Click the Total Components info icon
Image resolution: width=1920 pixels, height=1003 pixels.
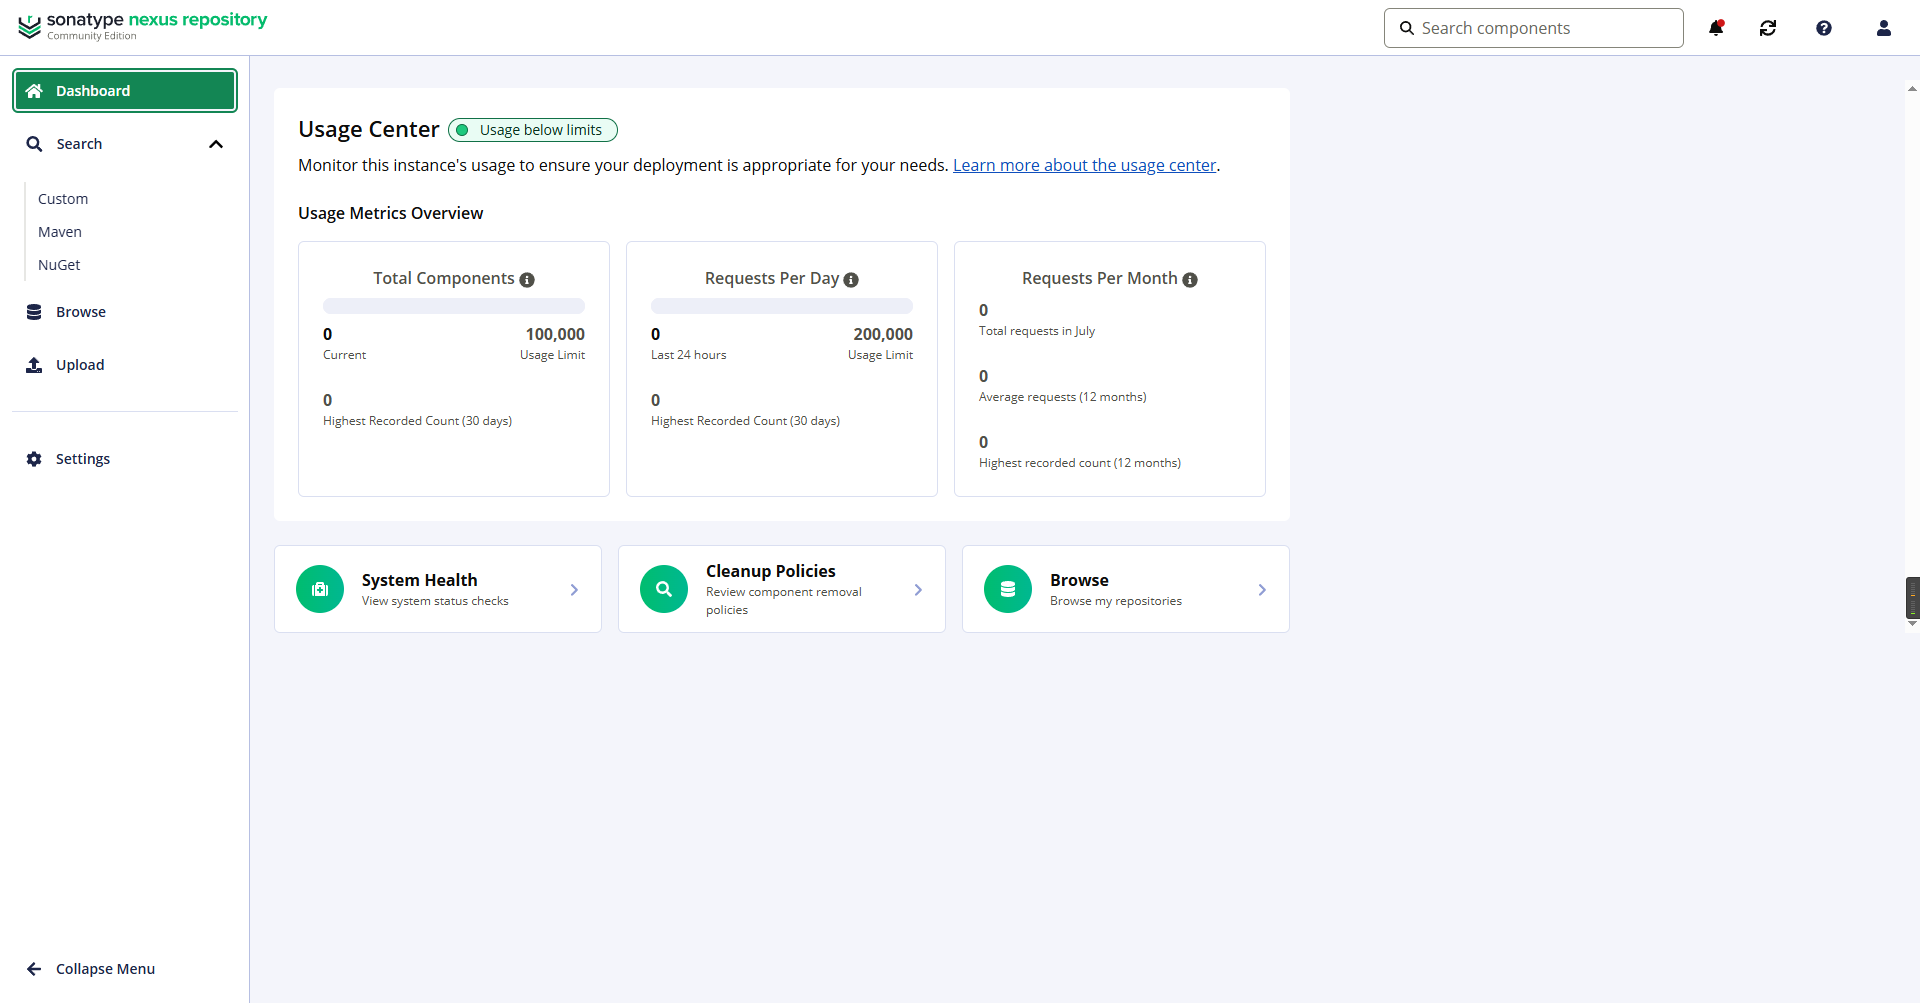coord(527,280)
